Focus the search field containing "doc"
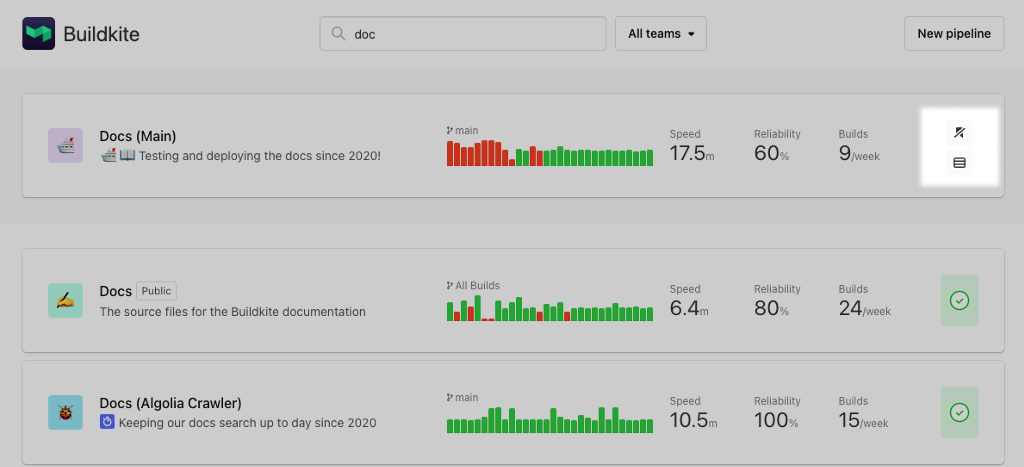 (x=463, y=33)
